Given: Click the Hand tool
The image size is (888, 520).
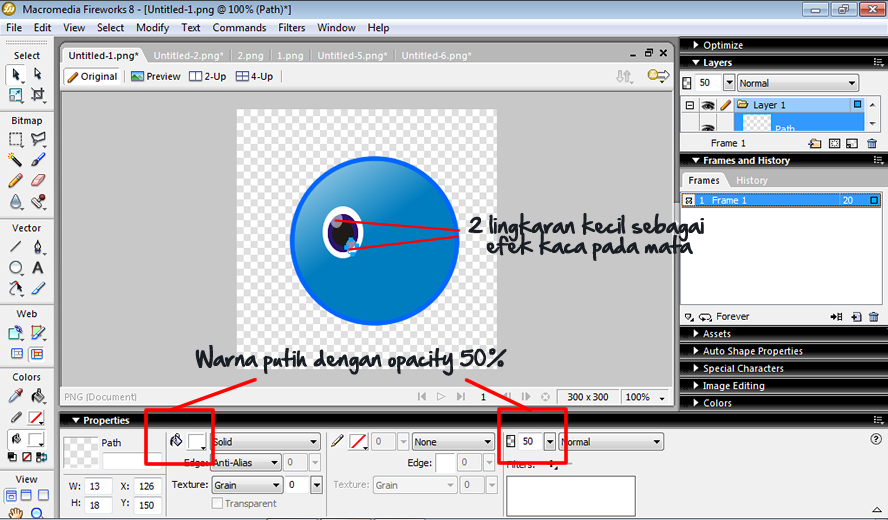Looking at the screenshot, I should [x=16, y=513].
